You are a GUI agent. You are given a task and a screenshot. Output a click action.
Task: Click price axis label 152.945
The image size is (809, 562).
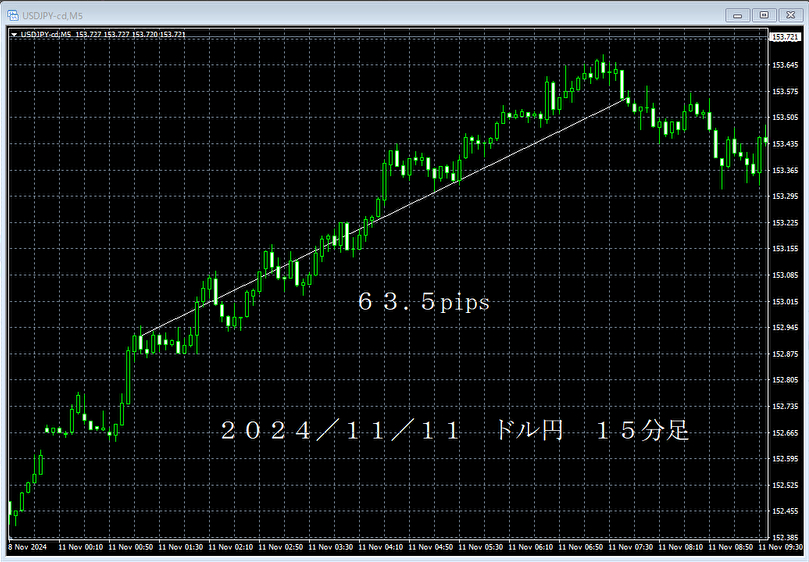pyautogui.click(x=785, y=327)
